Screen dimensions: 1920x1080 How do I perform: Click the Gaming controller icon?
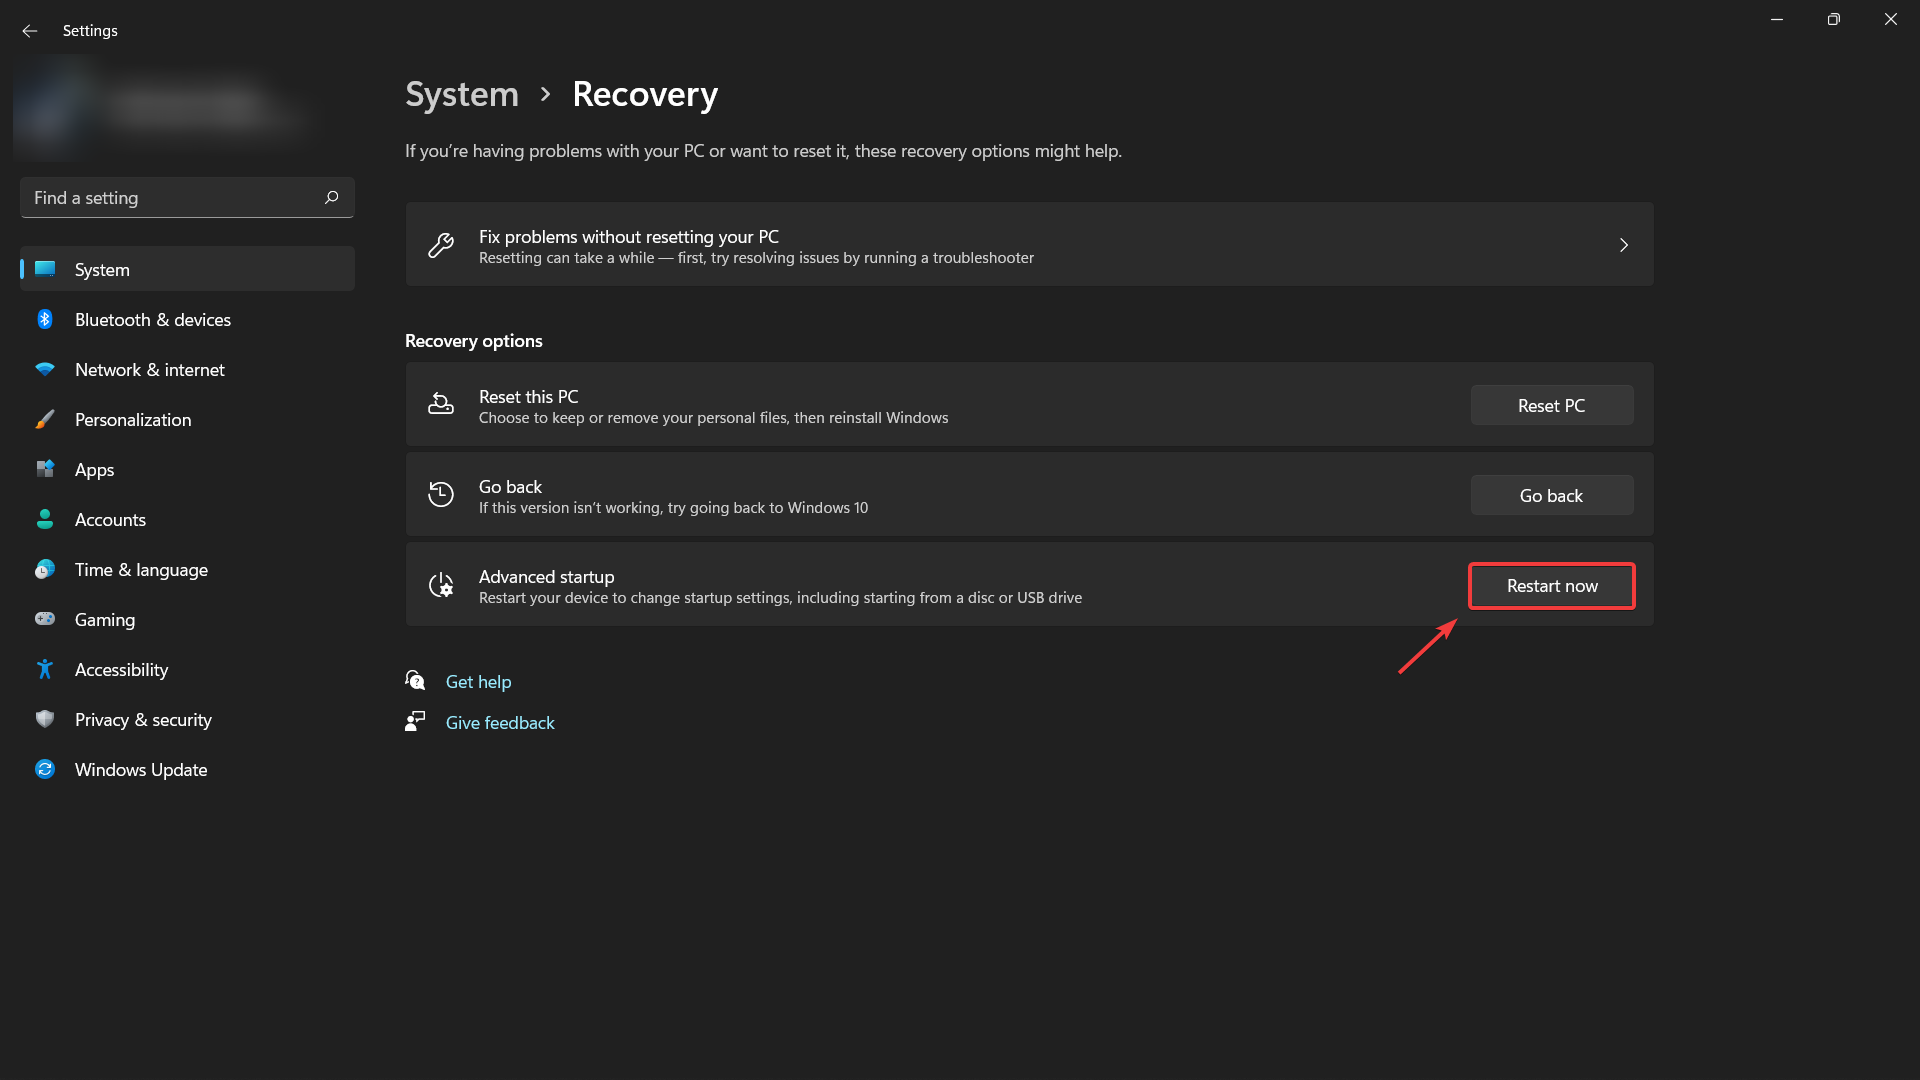click(x=45, y=620)
